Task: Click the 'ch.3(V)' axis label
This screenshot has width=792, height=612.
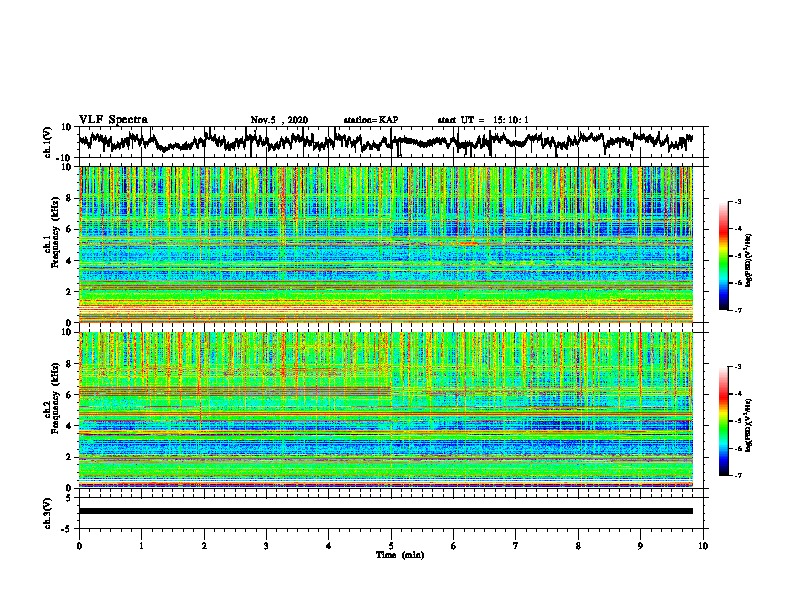Action: [48, 513]
